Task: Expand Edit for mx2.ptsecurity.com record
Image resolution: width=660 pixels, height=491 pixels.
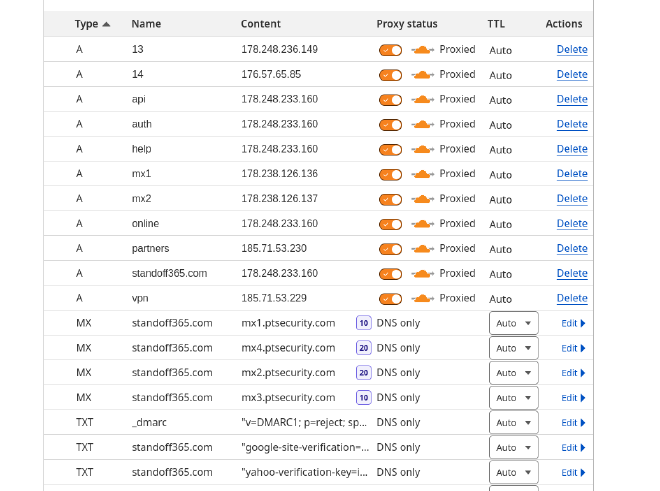Action: (573, 373)
